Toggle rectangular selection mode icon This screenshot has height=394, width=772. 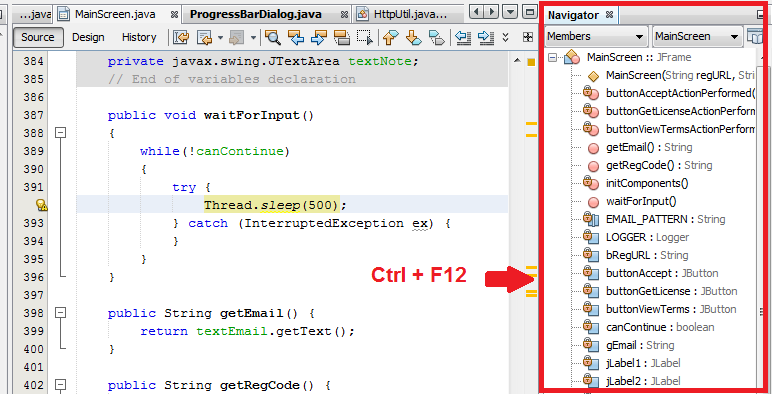point(365,37)
